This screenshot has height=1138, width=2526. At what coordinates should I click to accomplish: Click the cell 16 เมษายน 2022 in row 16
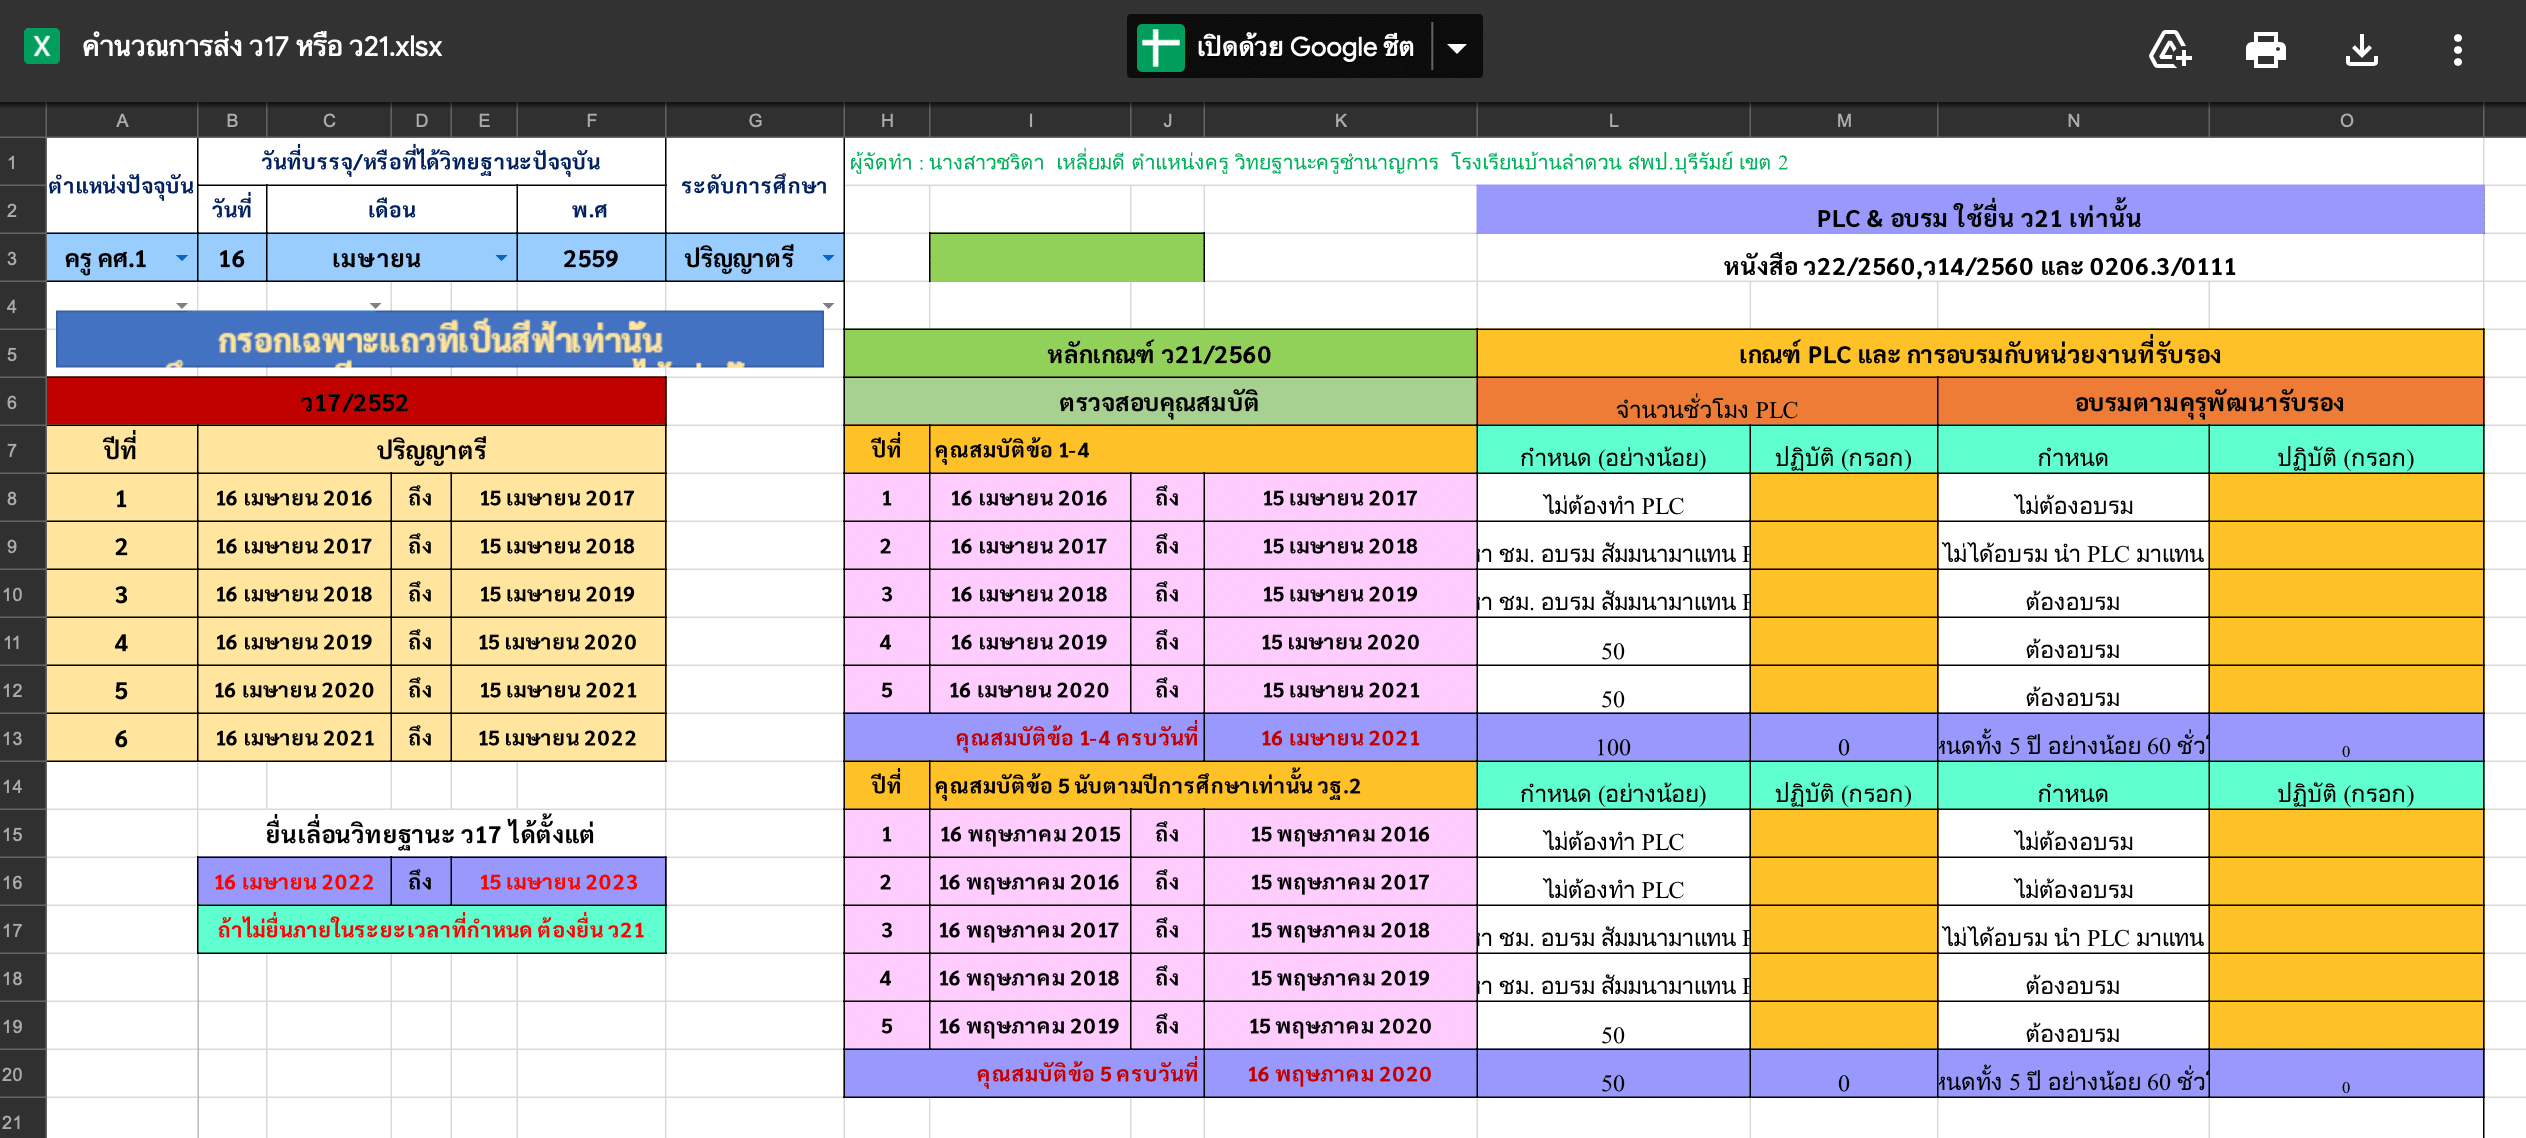tap(294, 882)
